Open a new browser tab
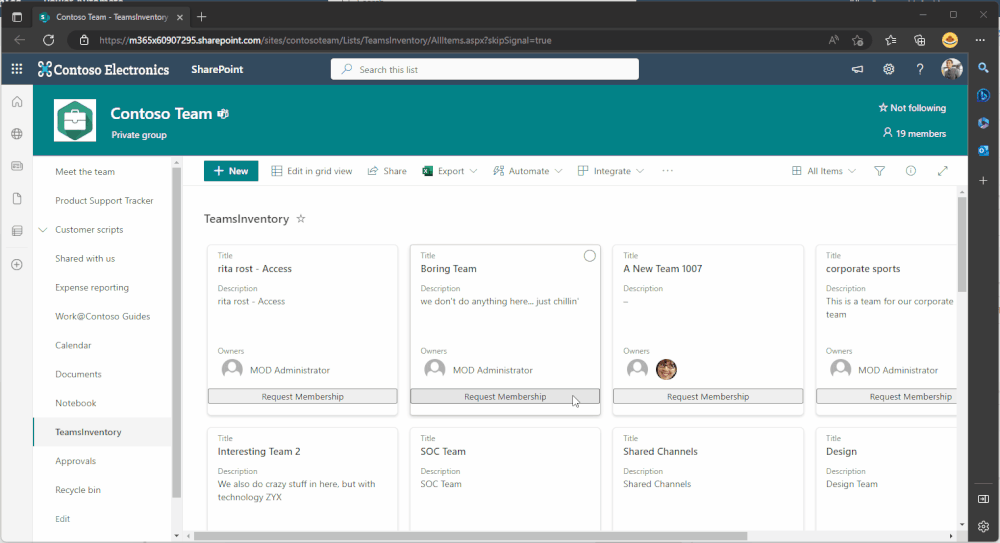 coord(202,17)
